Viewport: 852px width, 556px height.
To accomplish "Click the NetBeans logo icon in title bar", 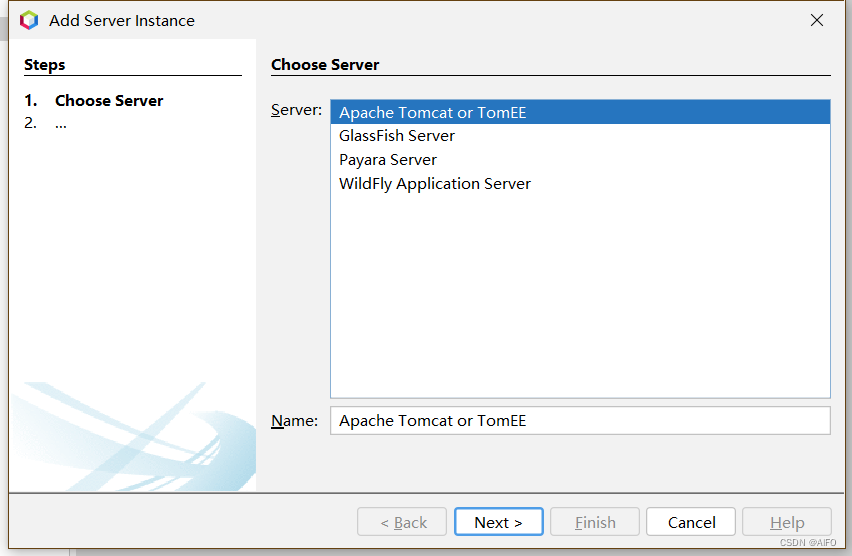I will (29, 20).
